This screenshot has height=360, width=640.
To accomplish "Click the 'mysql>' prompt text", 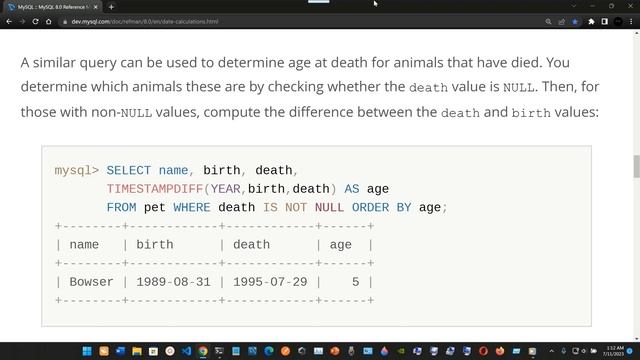I will 77,171.
